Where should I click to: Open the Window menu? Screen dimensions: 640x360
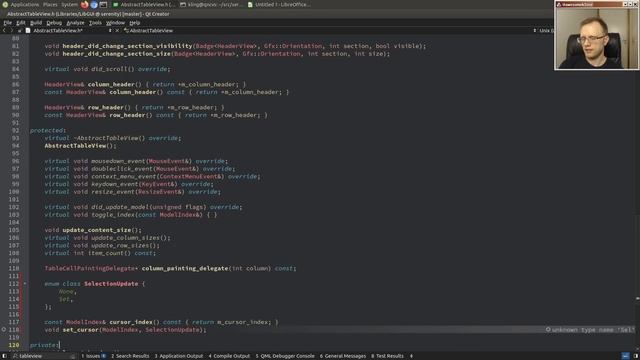(115, 23)
